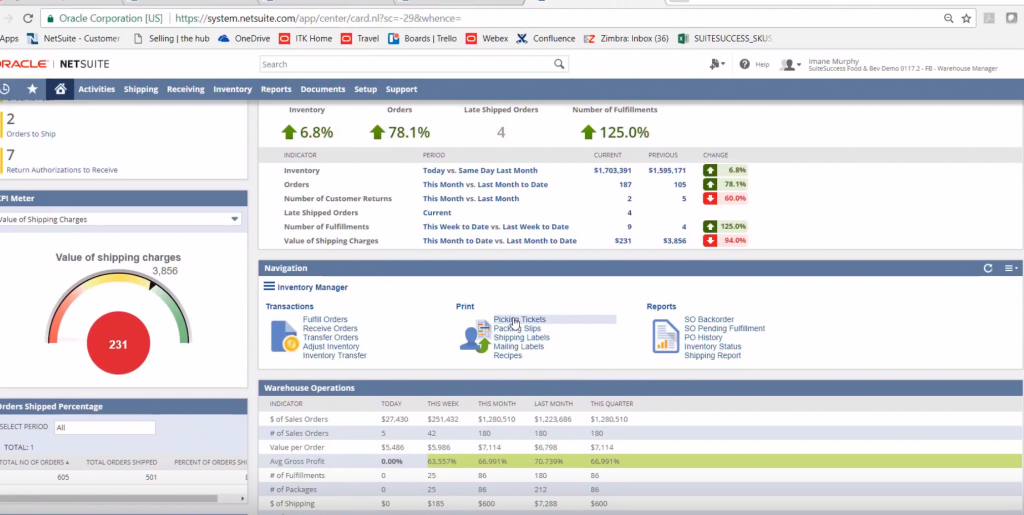Bookmark this page with the star
The height and width of the screenshot is (515, 1024).
pyautogui.click(x=966, y=18)
